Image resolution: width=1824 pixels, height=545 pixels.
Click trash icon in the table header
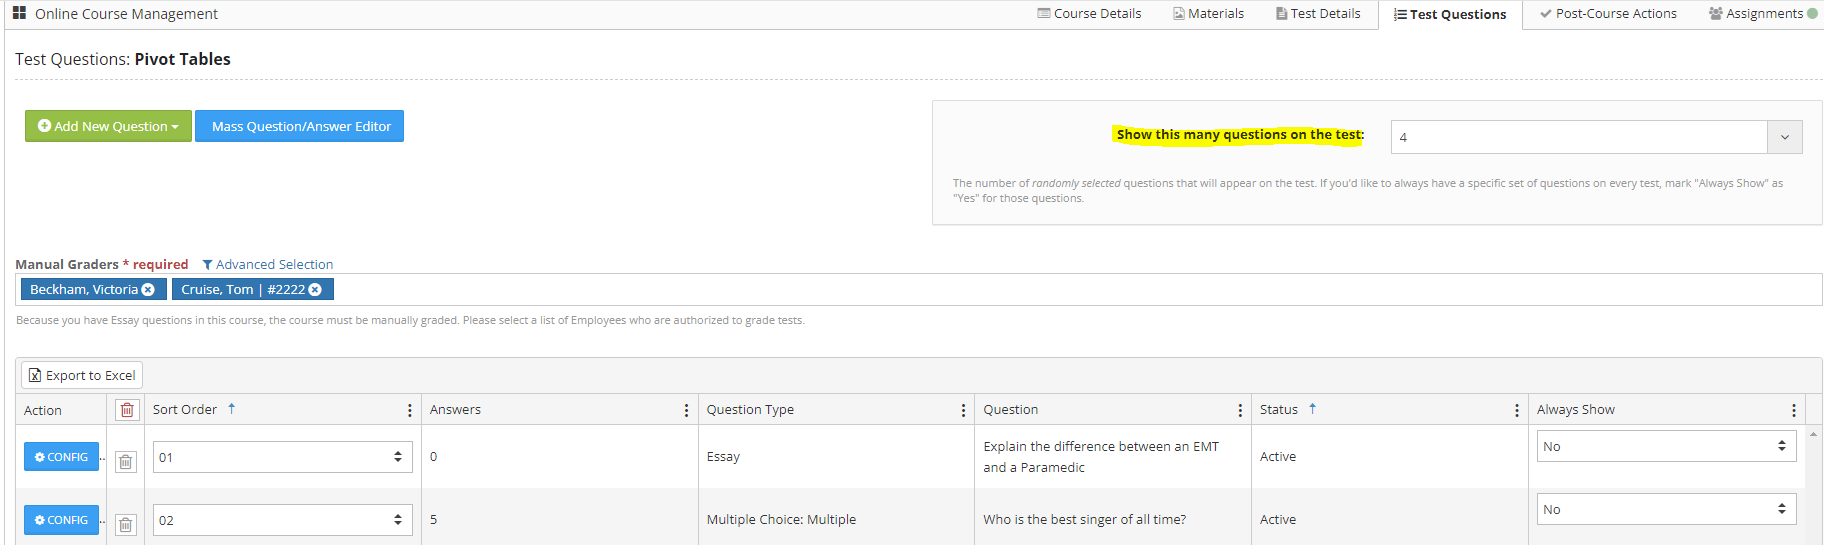coord(126,410)
